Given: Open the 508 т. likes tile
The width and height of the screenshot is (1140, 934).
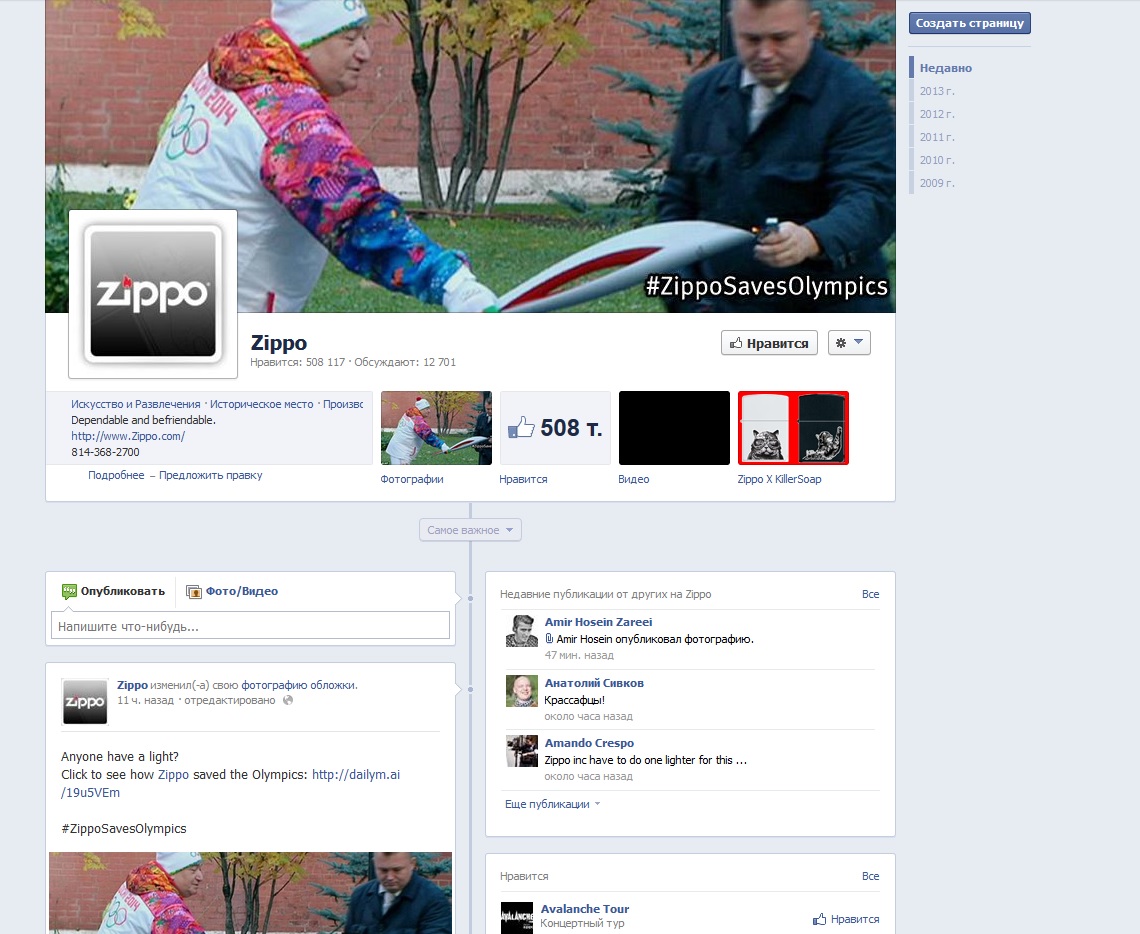Looking at the screenshot, I should click(555, 428).
